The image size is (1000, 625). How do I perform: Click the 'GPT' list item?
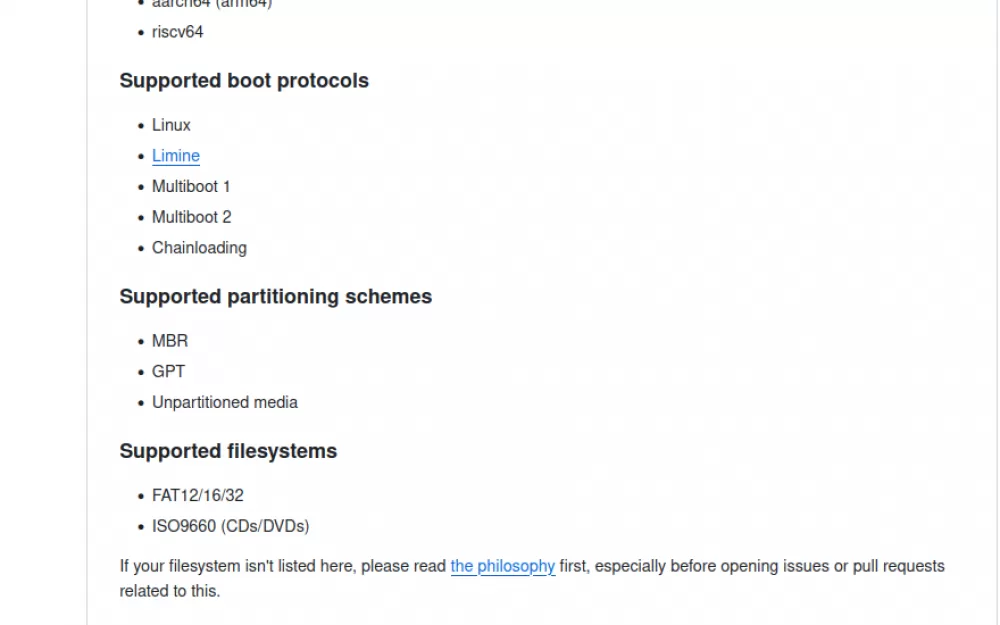168,372
